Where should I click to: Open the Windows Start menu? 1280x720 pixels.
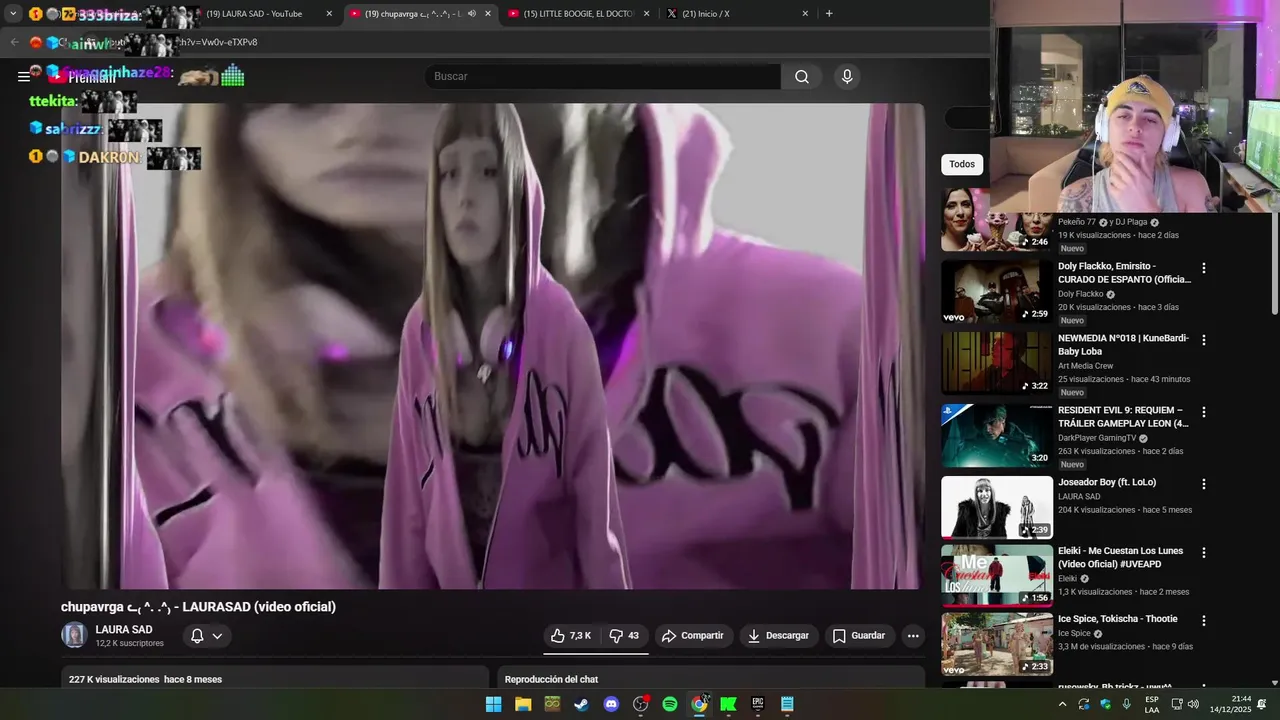point(493,704)
